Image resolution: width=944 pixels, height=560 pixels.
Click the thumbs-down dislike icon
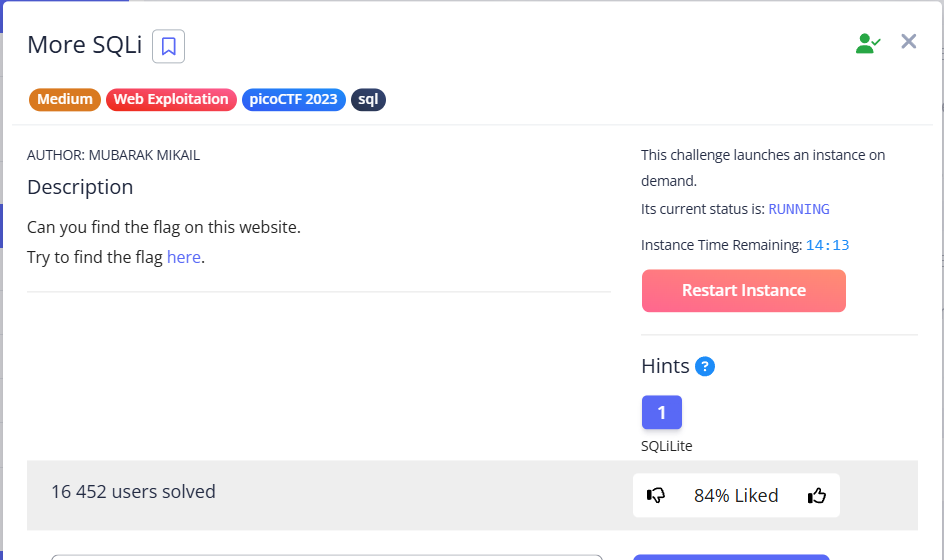(656, 495)
